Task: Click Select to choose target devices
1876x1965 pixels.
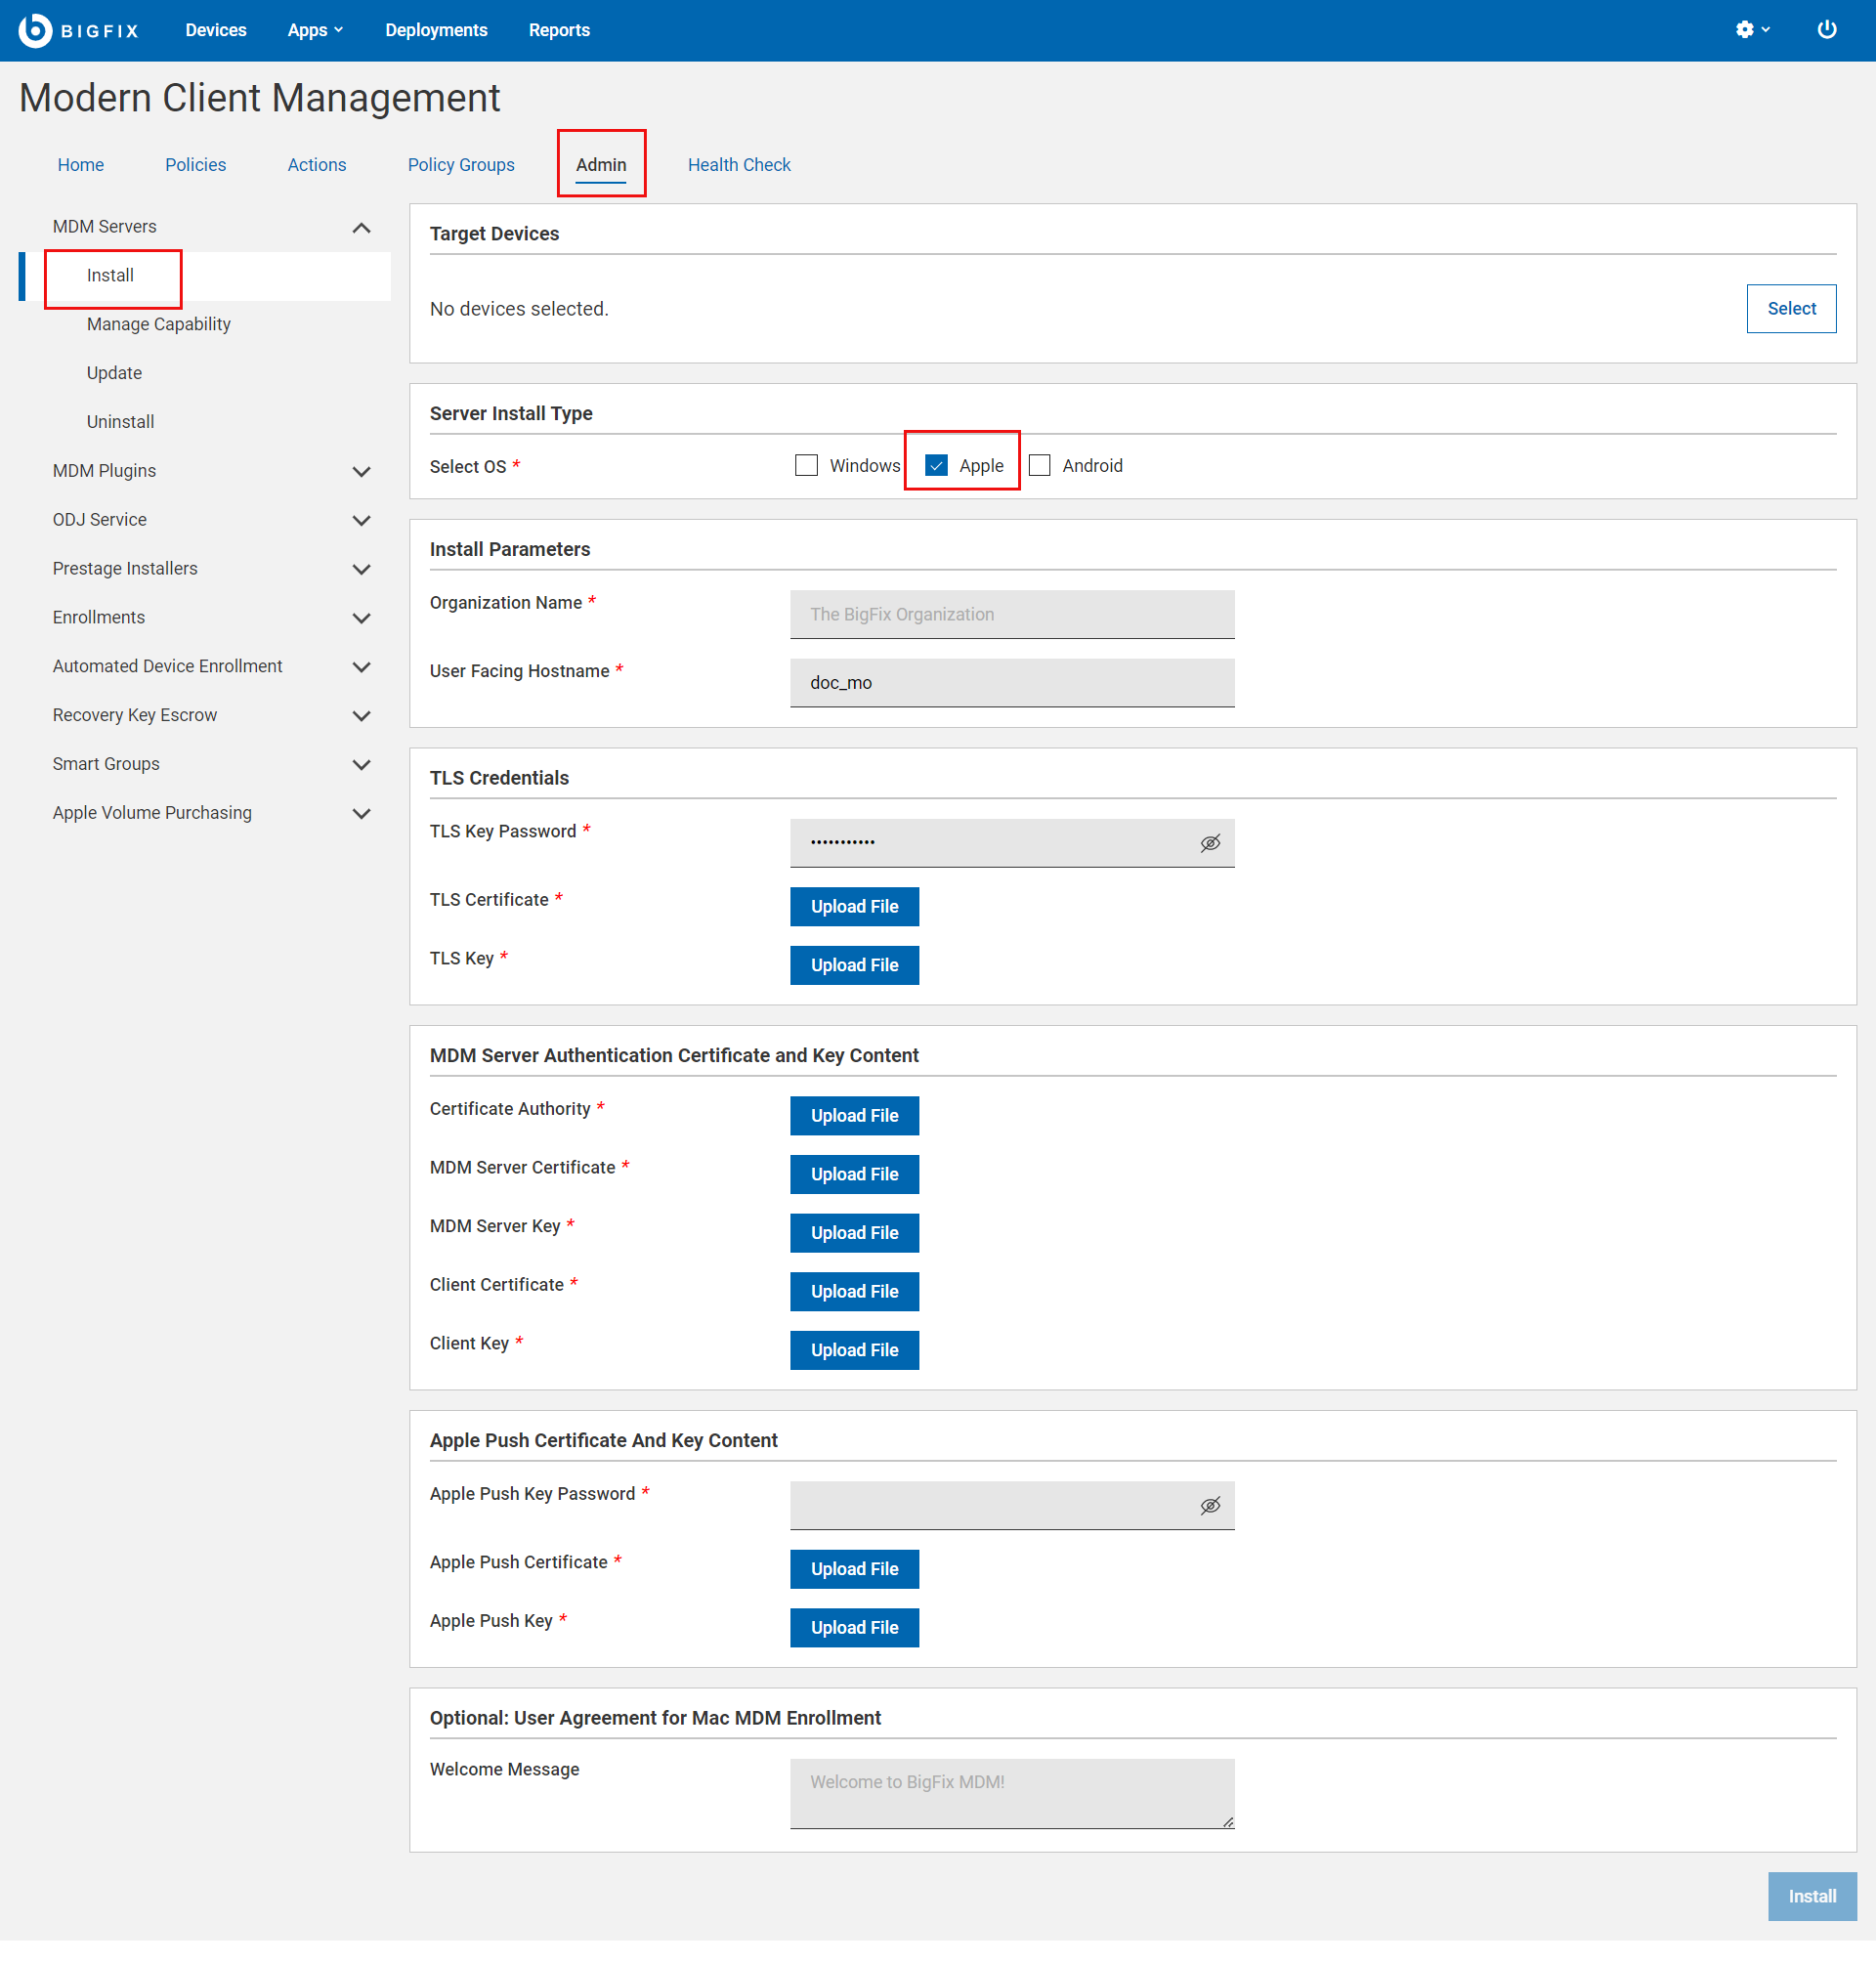Action: (1791, 308)
